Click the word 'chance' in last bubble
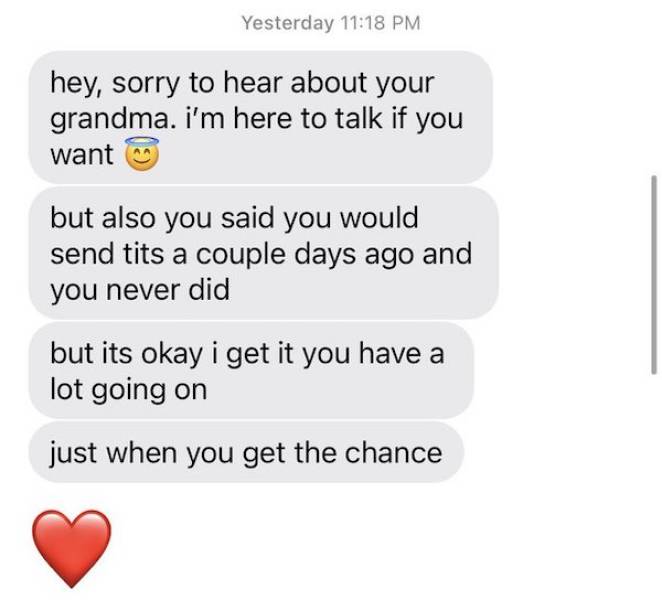 point(393,453)
